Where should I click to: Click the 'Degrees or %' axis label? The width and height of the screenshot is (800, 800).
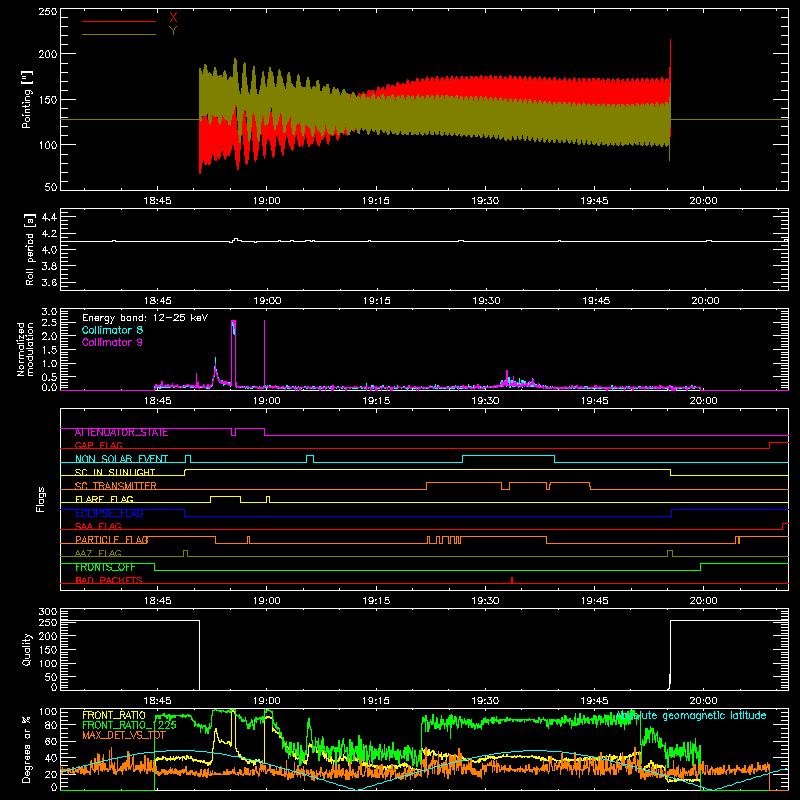[x=27, y=749]
